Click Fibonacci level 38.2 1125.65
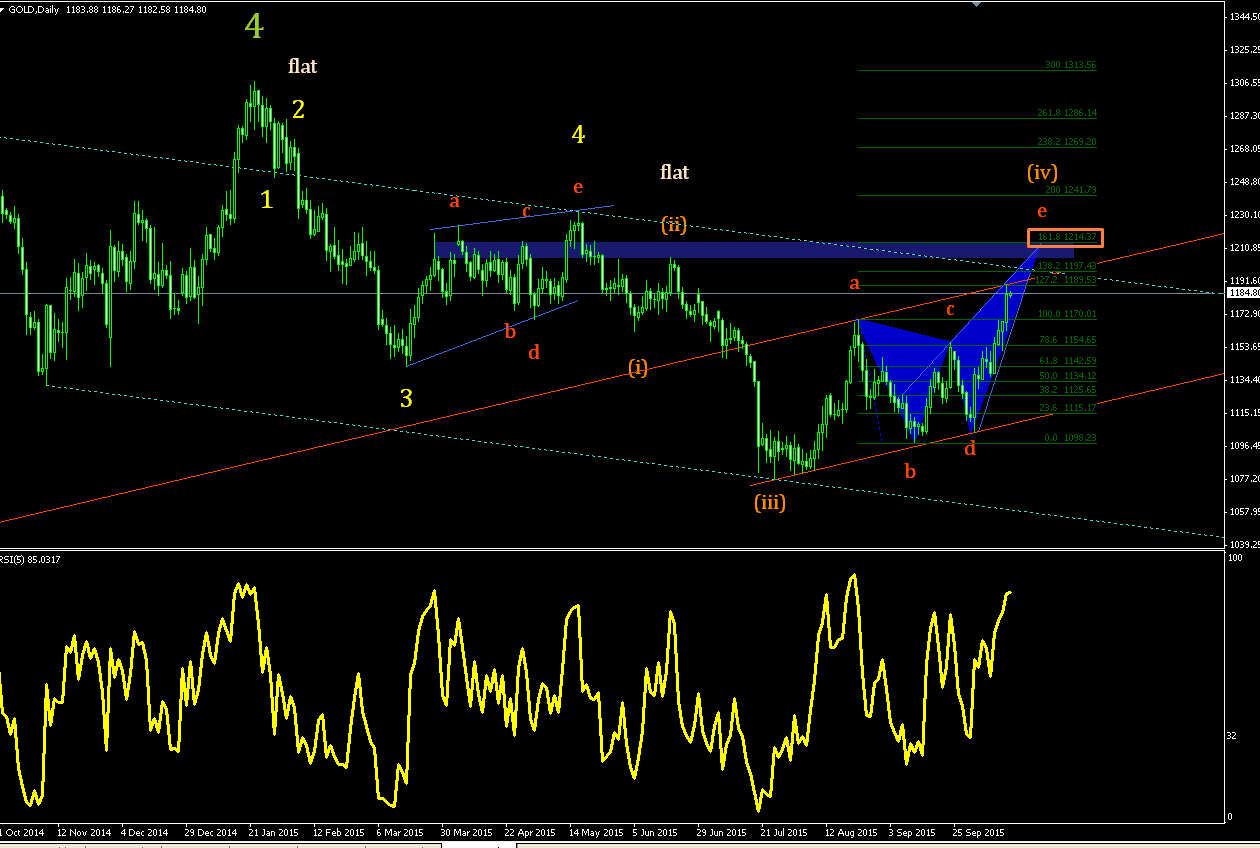 (1069, 390)
